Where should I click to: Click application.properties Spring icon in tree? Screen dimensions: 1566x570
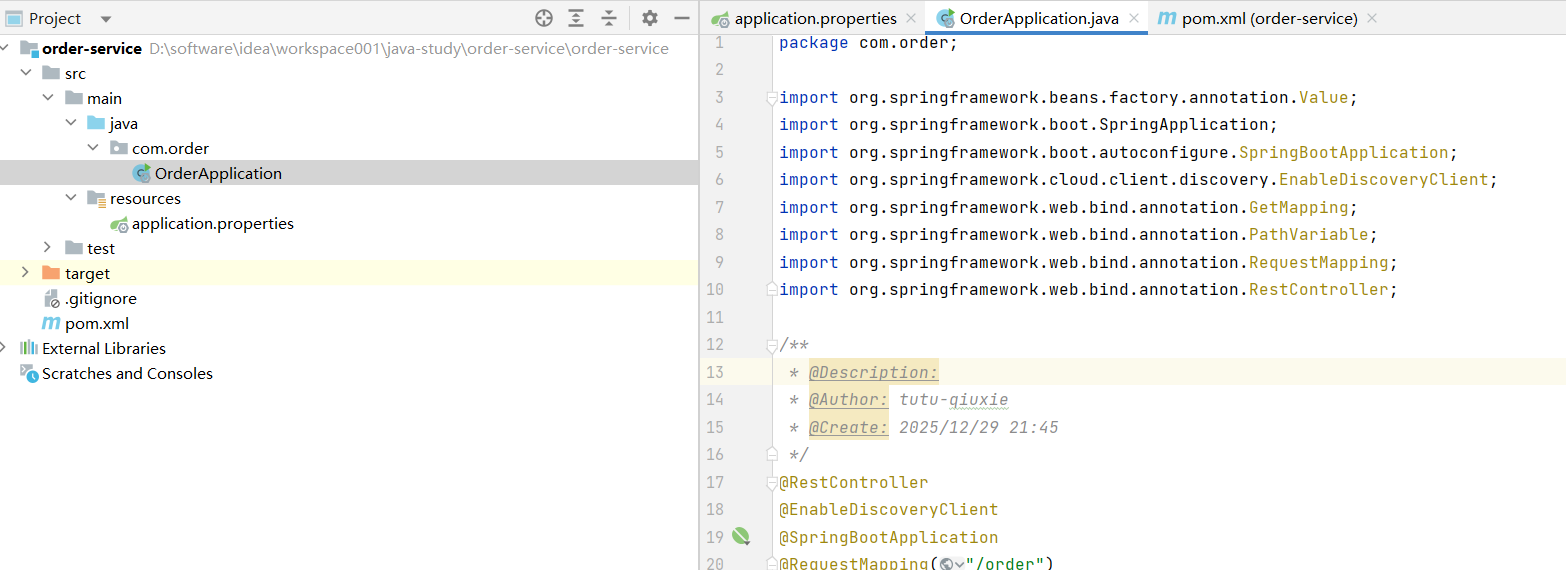pos(119,224)
